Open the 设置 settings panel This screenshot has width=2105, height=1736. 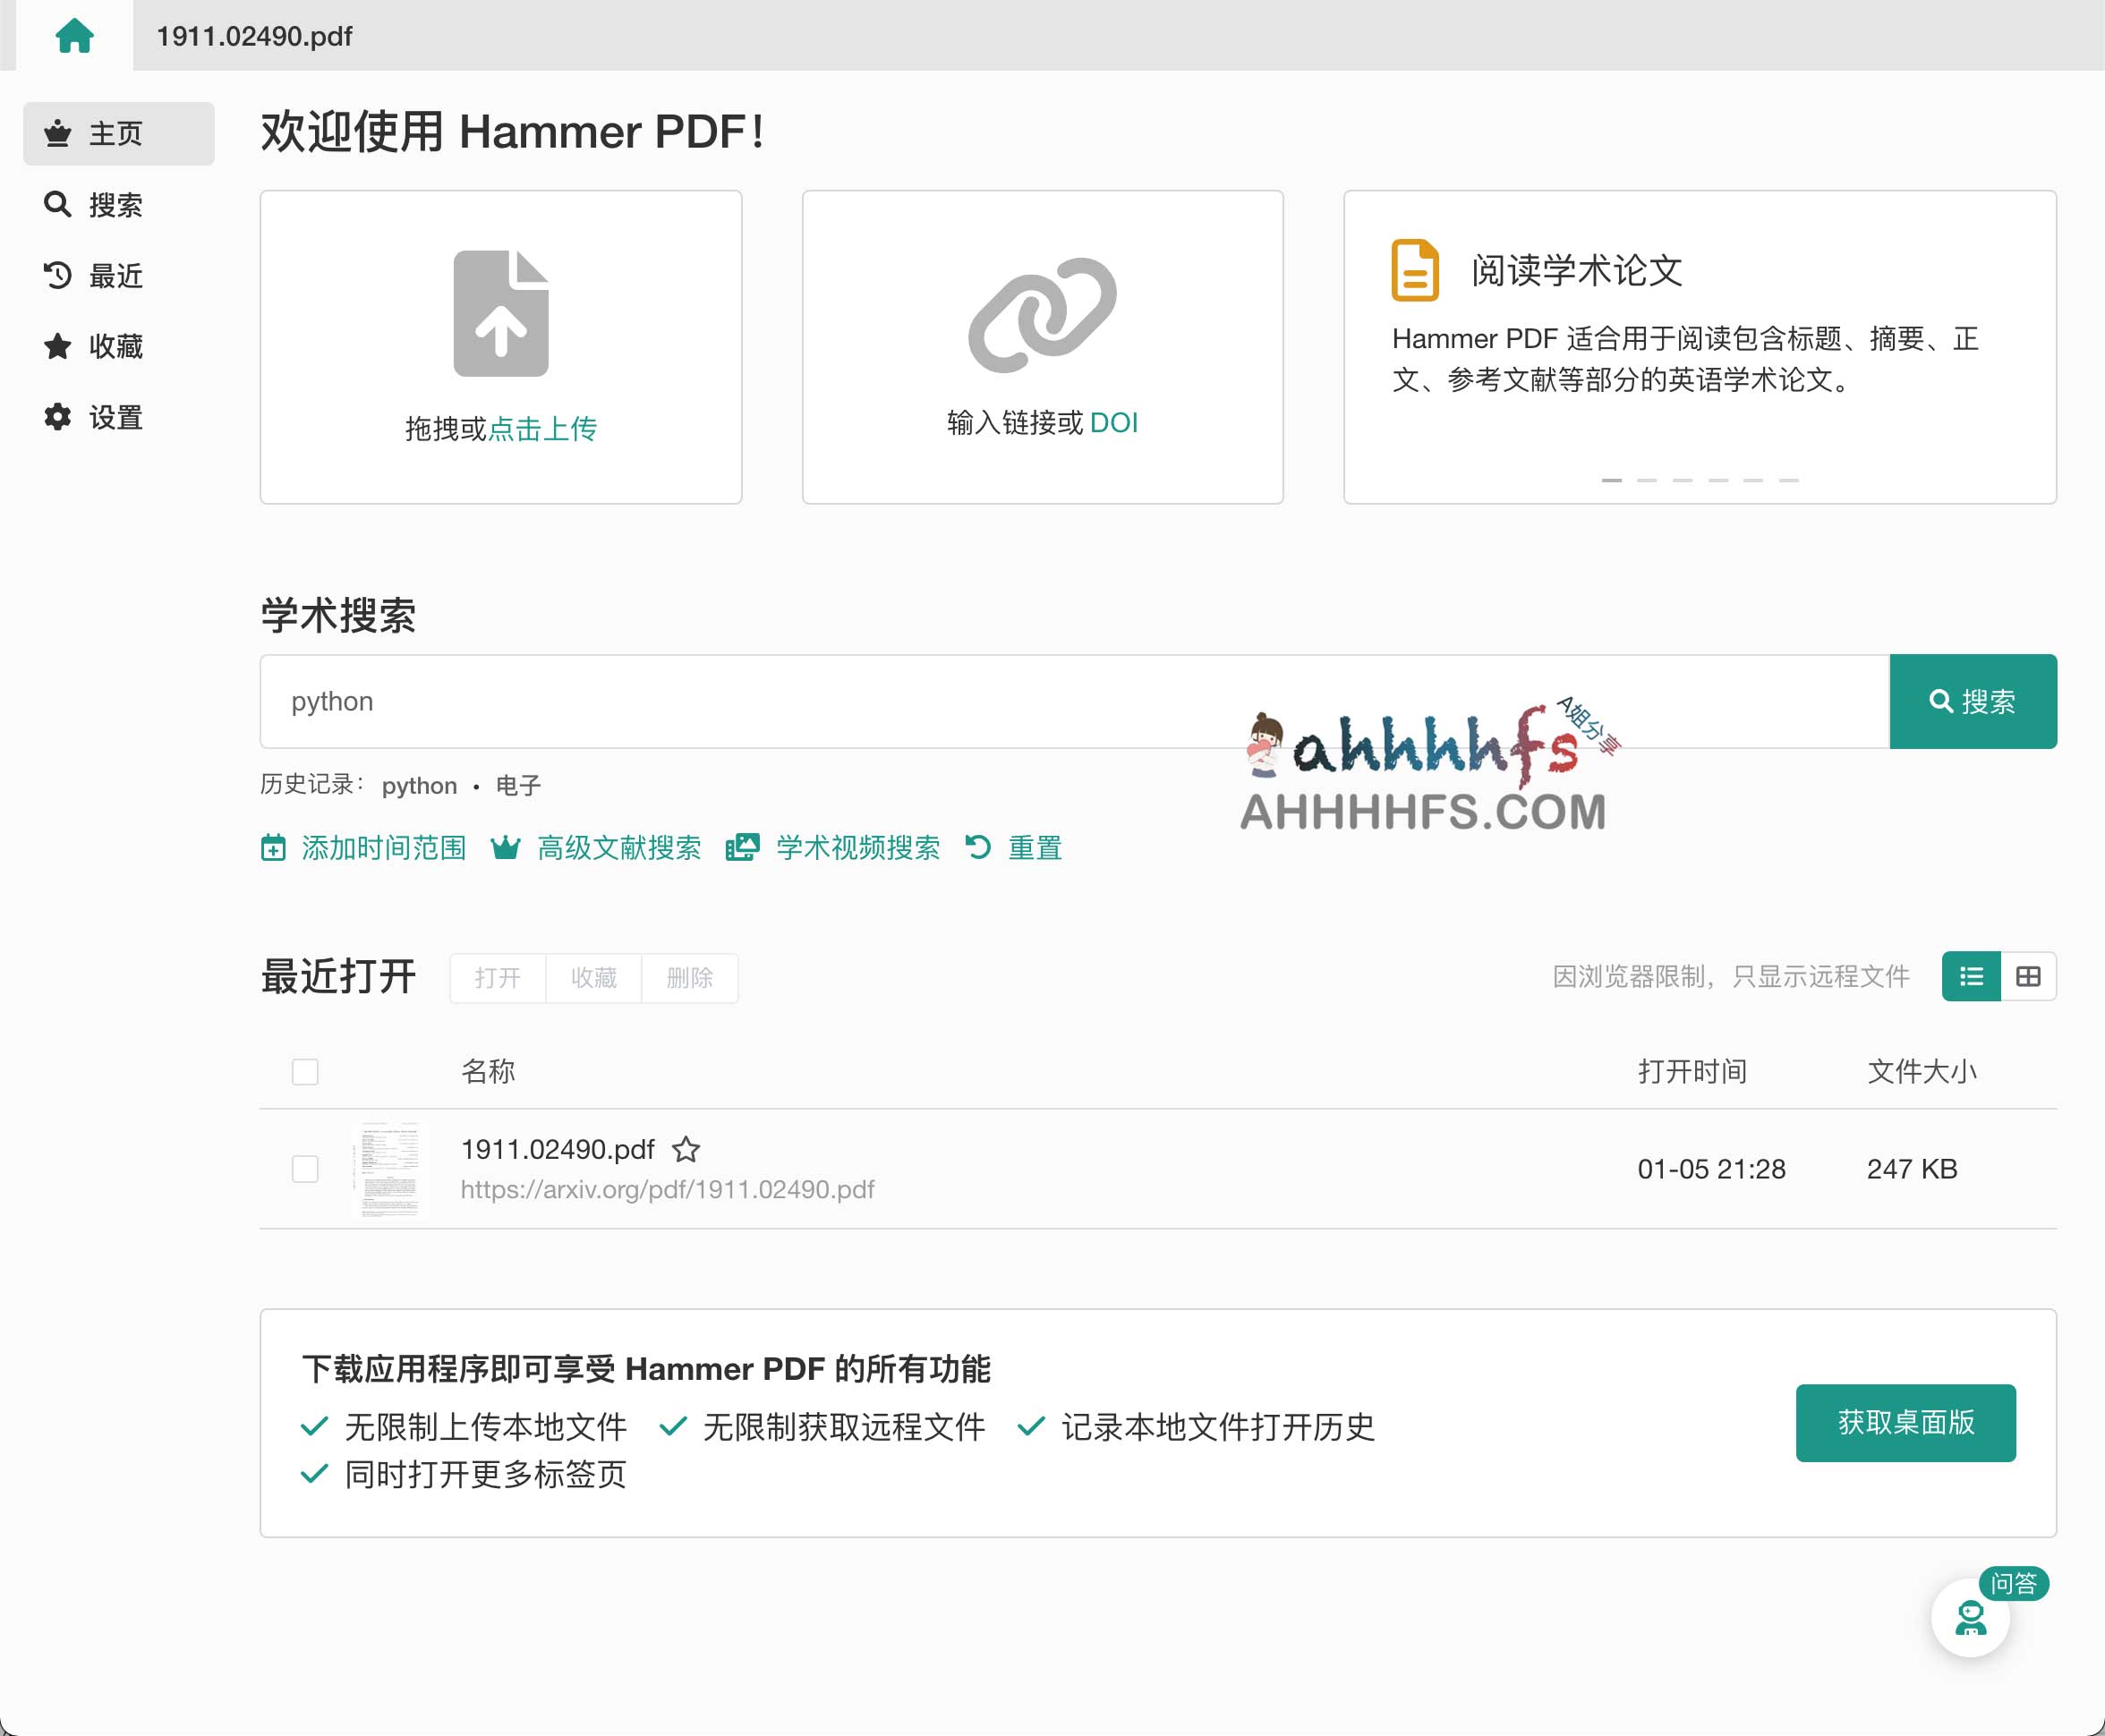pos(115,417)
